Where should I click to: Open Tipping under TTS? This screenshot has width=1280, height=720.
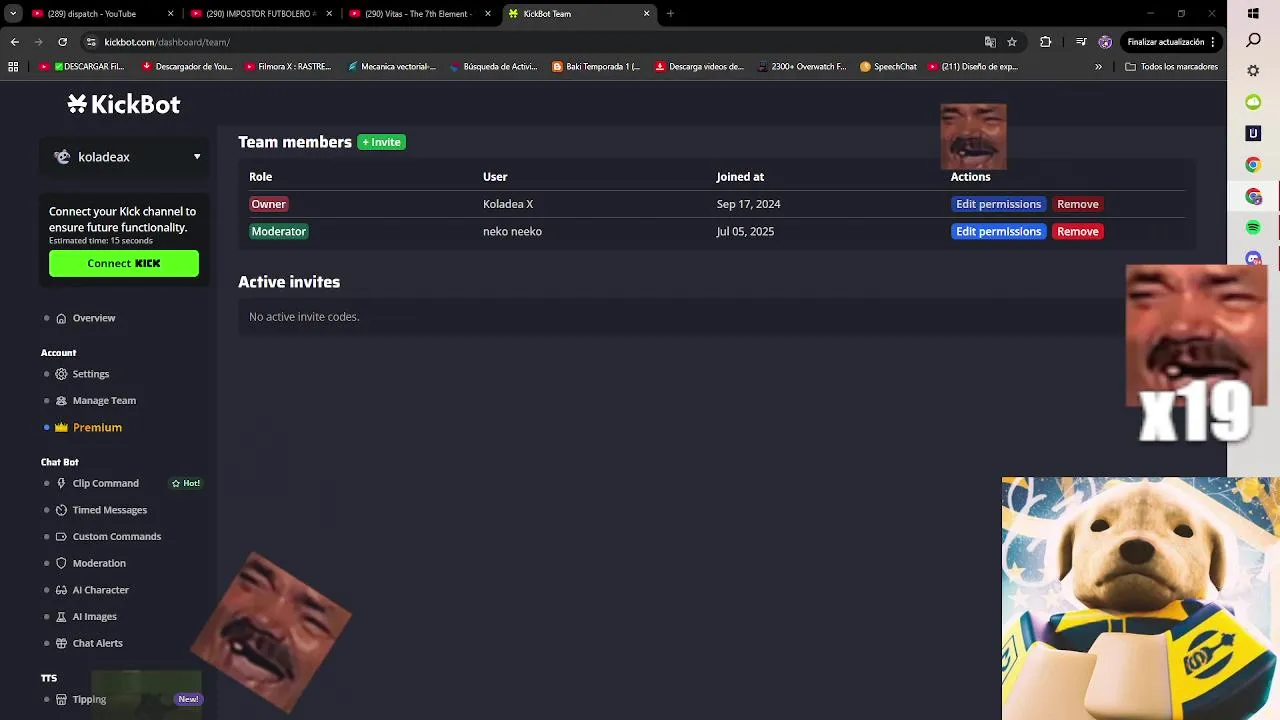81,700
